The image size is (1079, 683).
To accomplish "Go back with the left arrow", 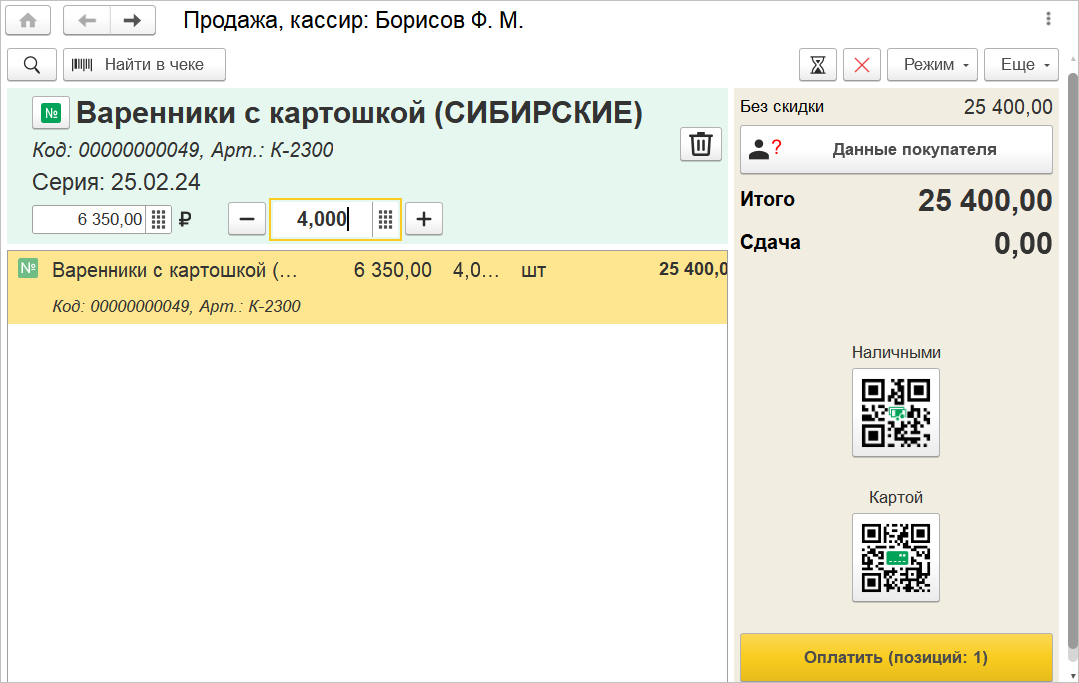I will tap(87, 20).
